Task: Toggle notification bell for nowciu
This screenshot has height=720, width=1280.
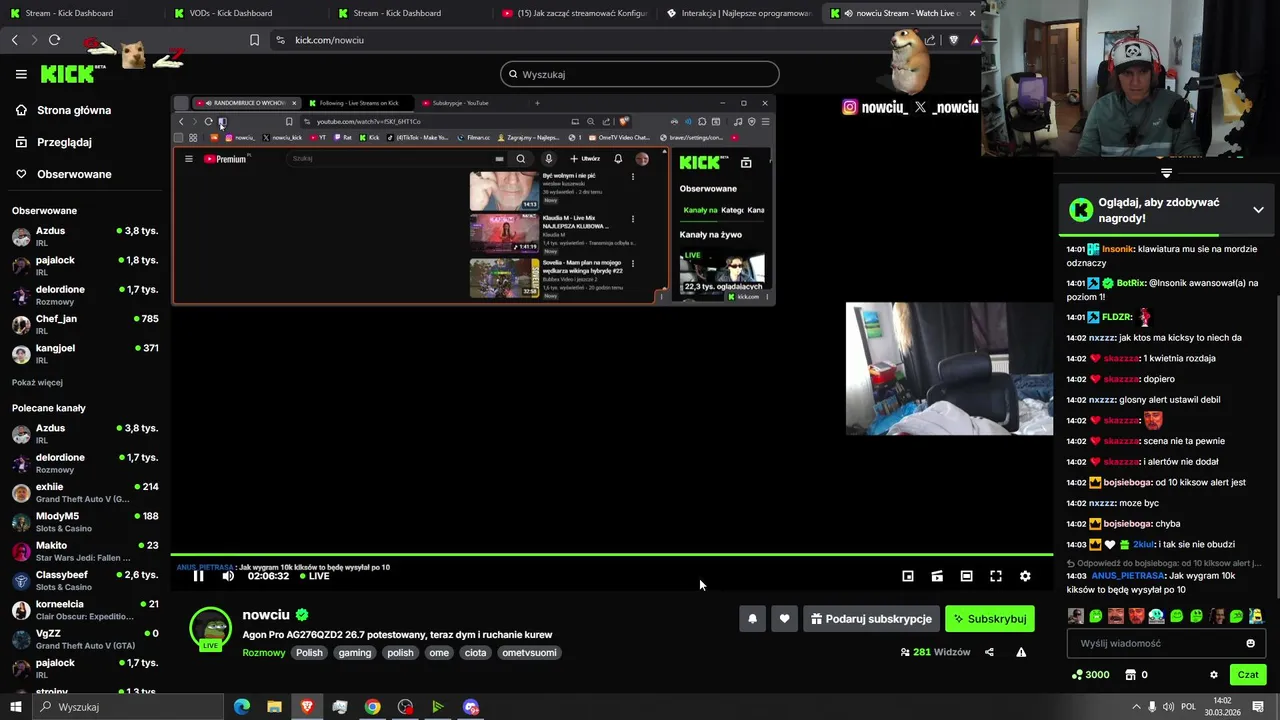Action: point(753,619)
